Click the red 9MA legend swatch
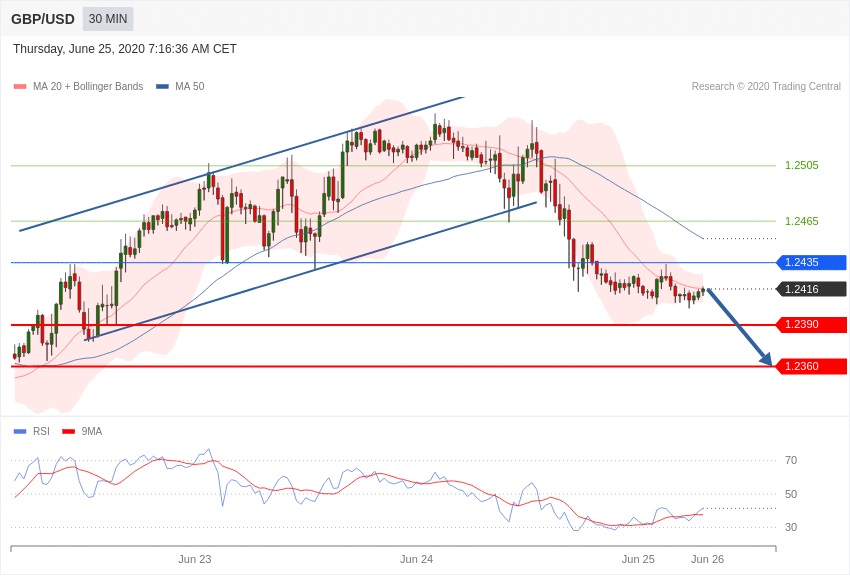The image size is (850, 576). pos(69,431)
